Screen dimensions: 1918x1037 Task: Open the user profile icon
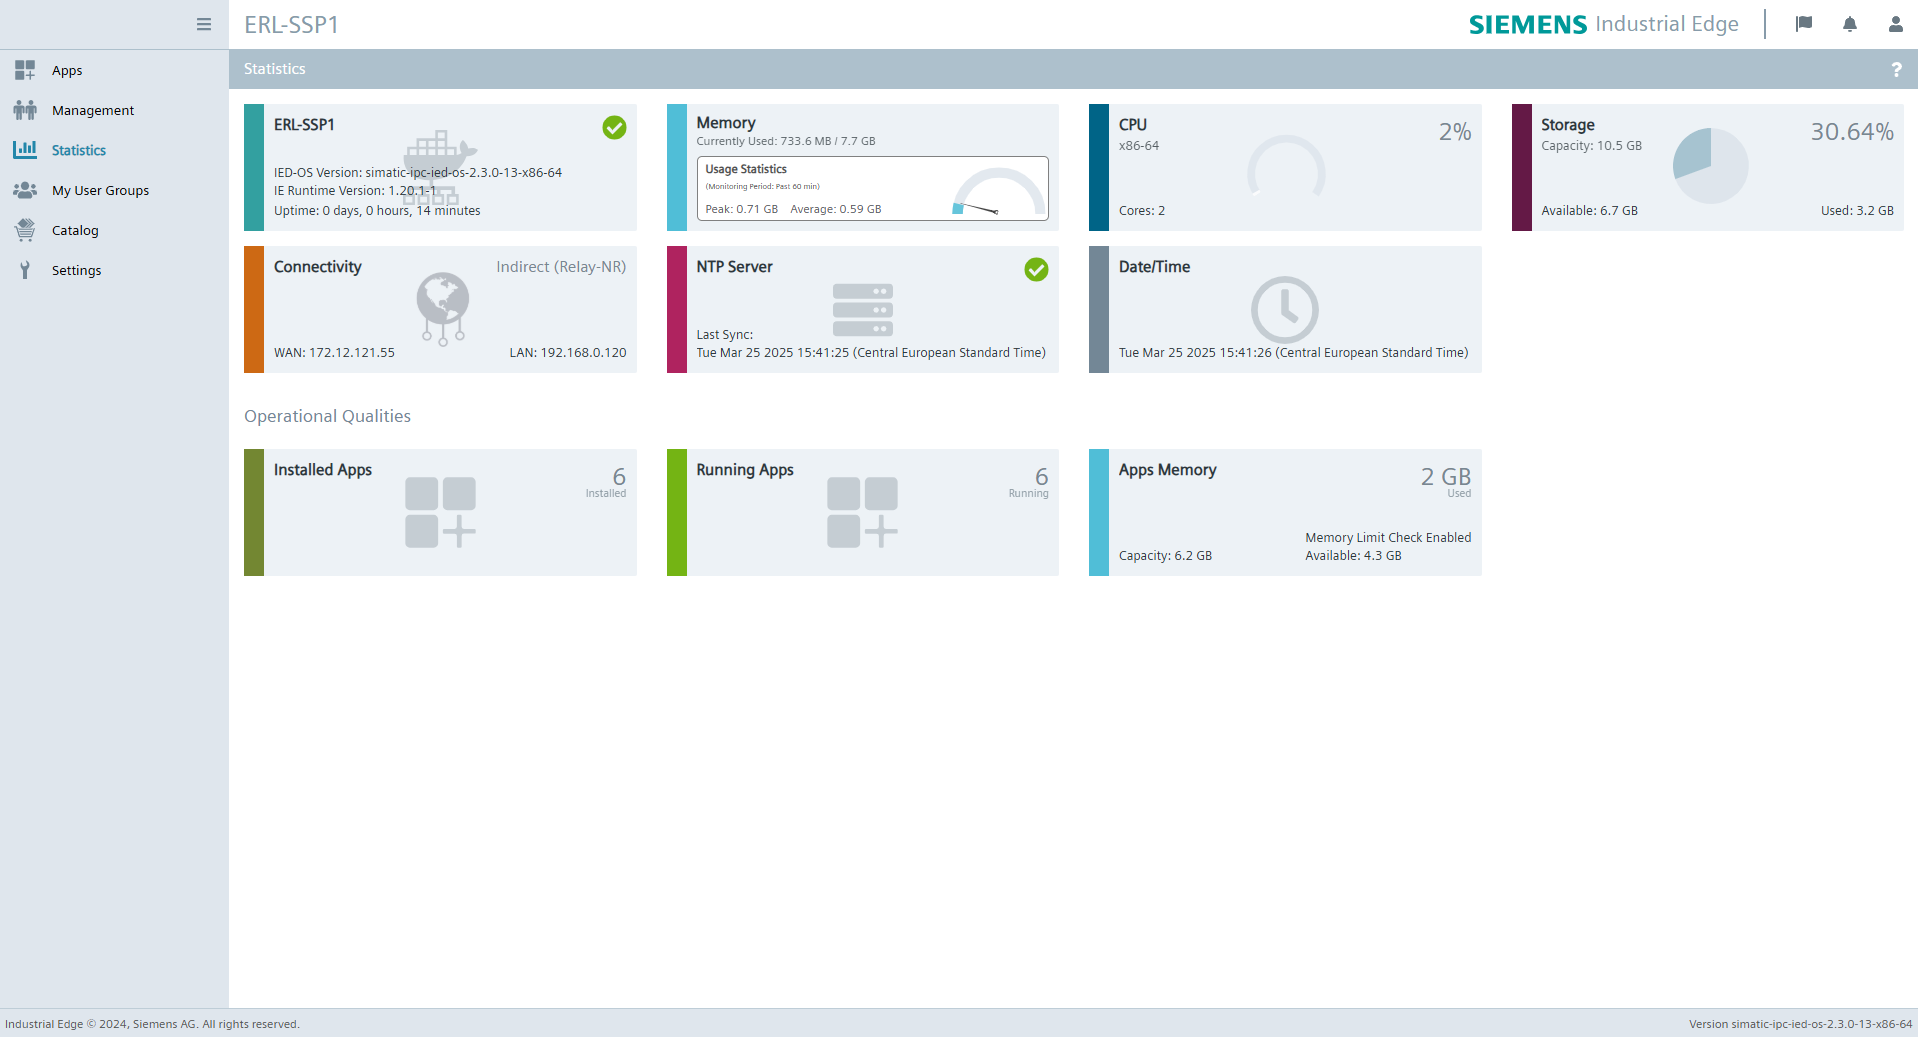1895,24
